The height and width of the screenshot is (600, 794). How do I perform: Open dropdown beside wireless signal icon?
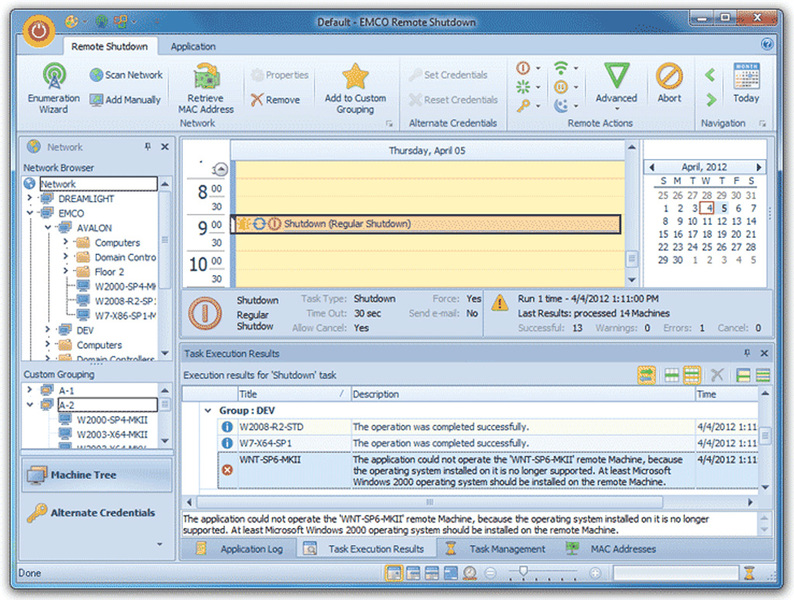pos(576,68)
